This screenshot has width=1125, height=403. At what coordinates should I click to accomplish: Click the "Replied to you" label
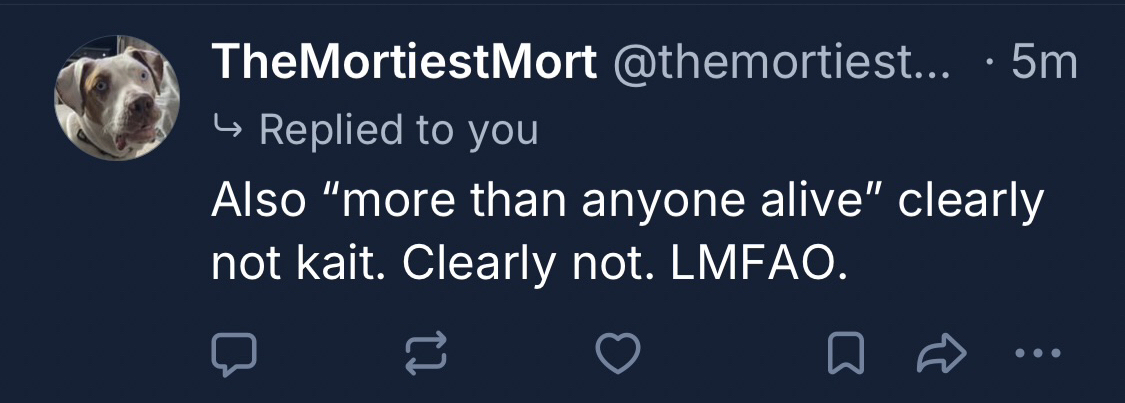[x=398, y=129]
